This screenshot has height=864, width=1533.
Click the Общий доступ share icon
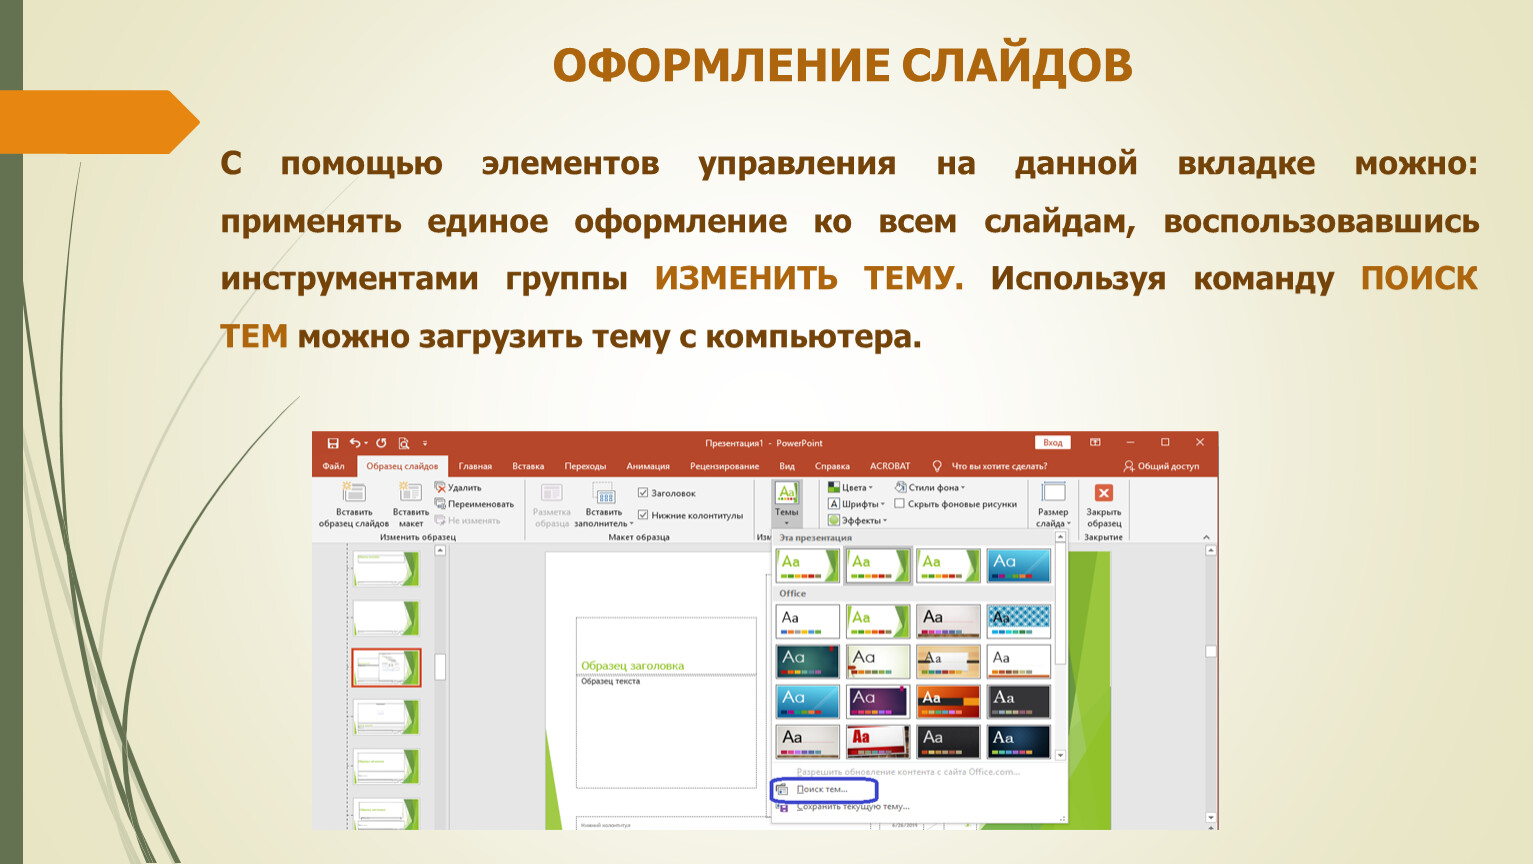[x=1129, y=466]
